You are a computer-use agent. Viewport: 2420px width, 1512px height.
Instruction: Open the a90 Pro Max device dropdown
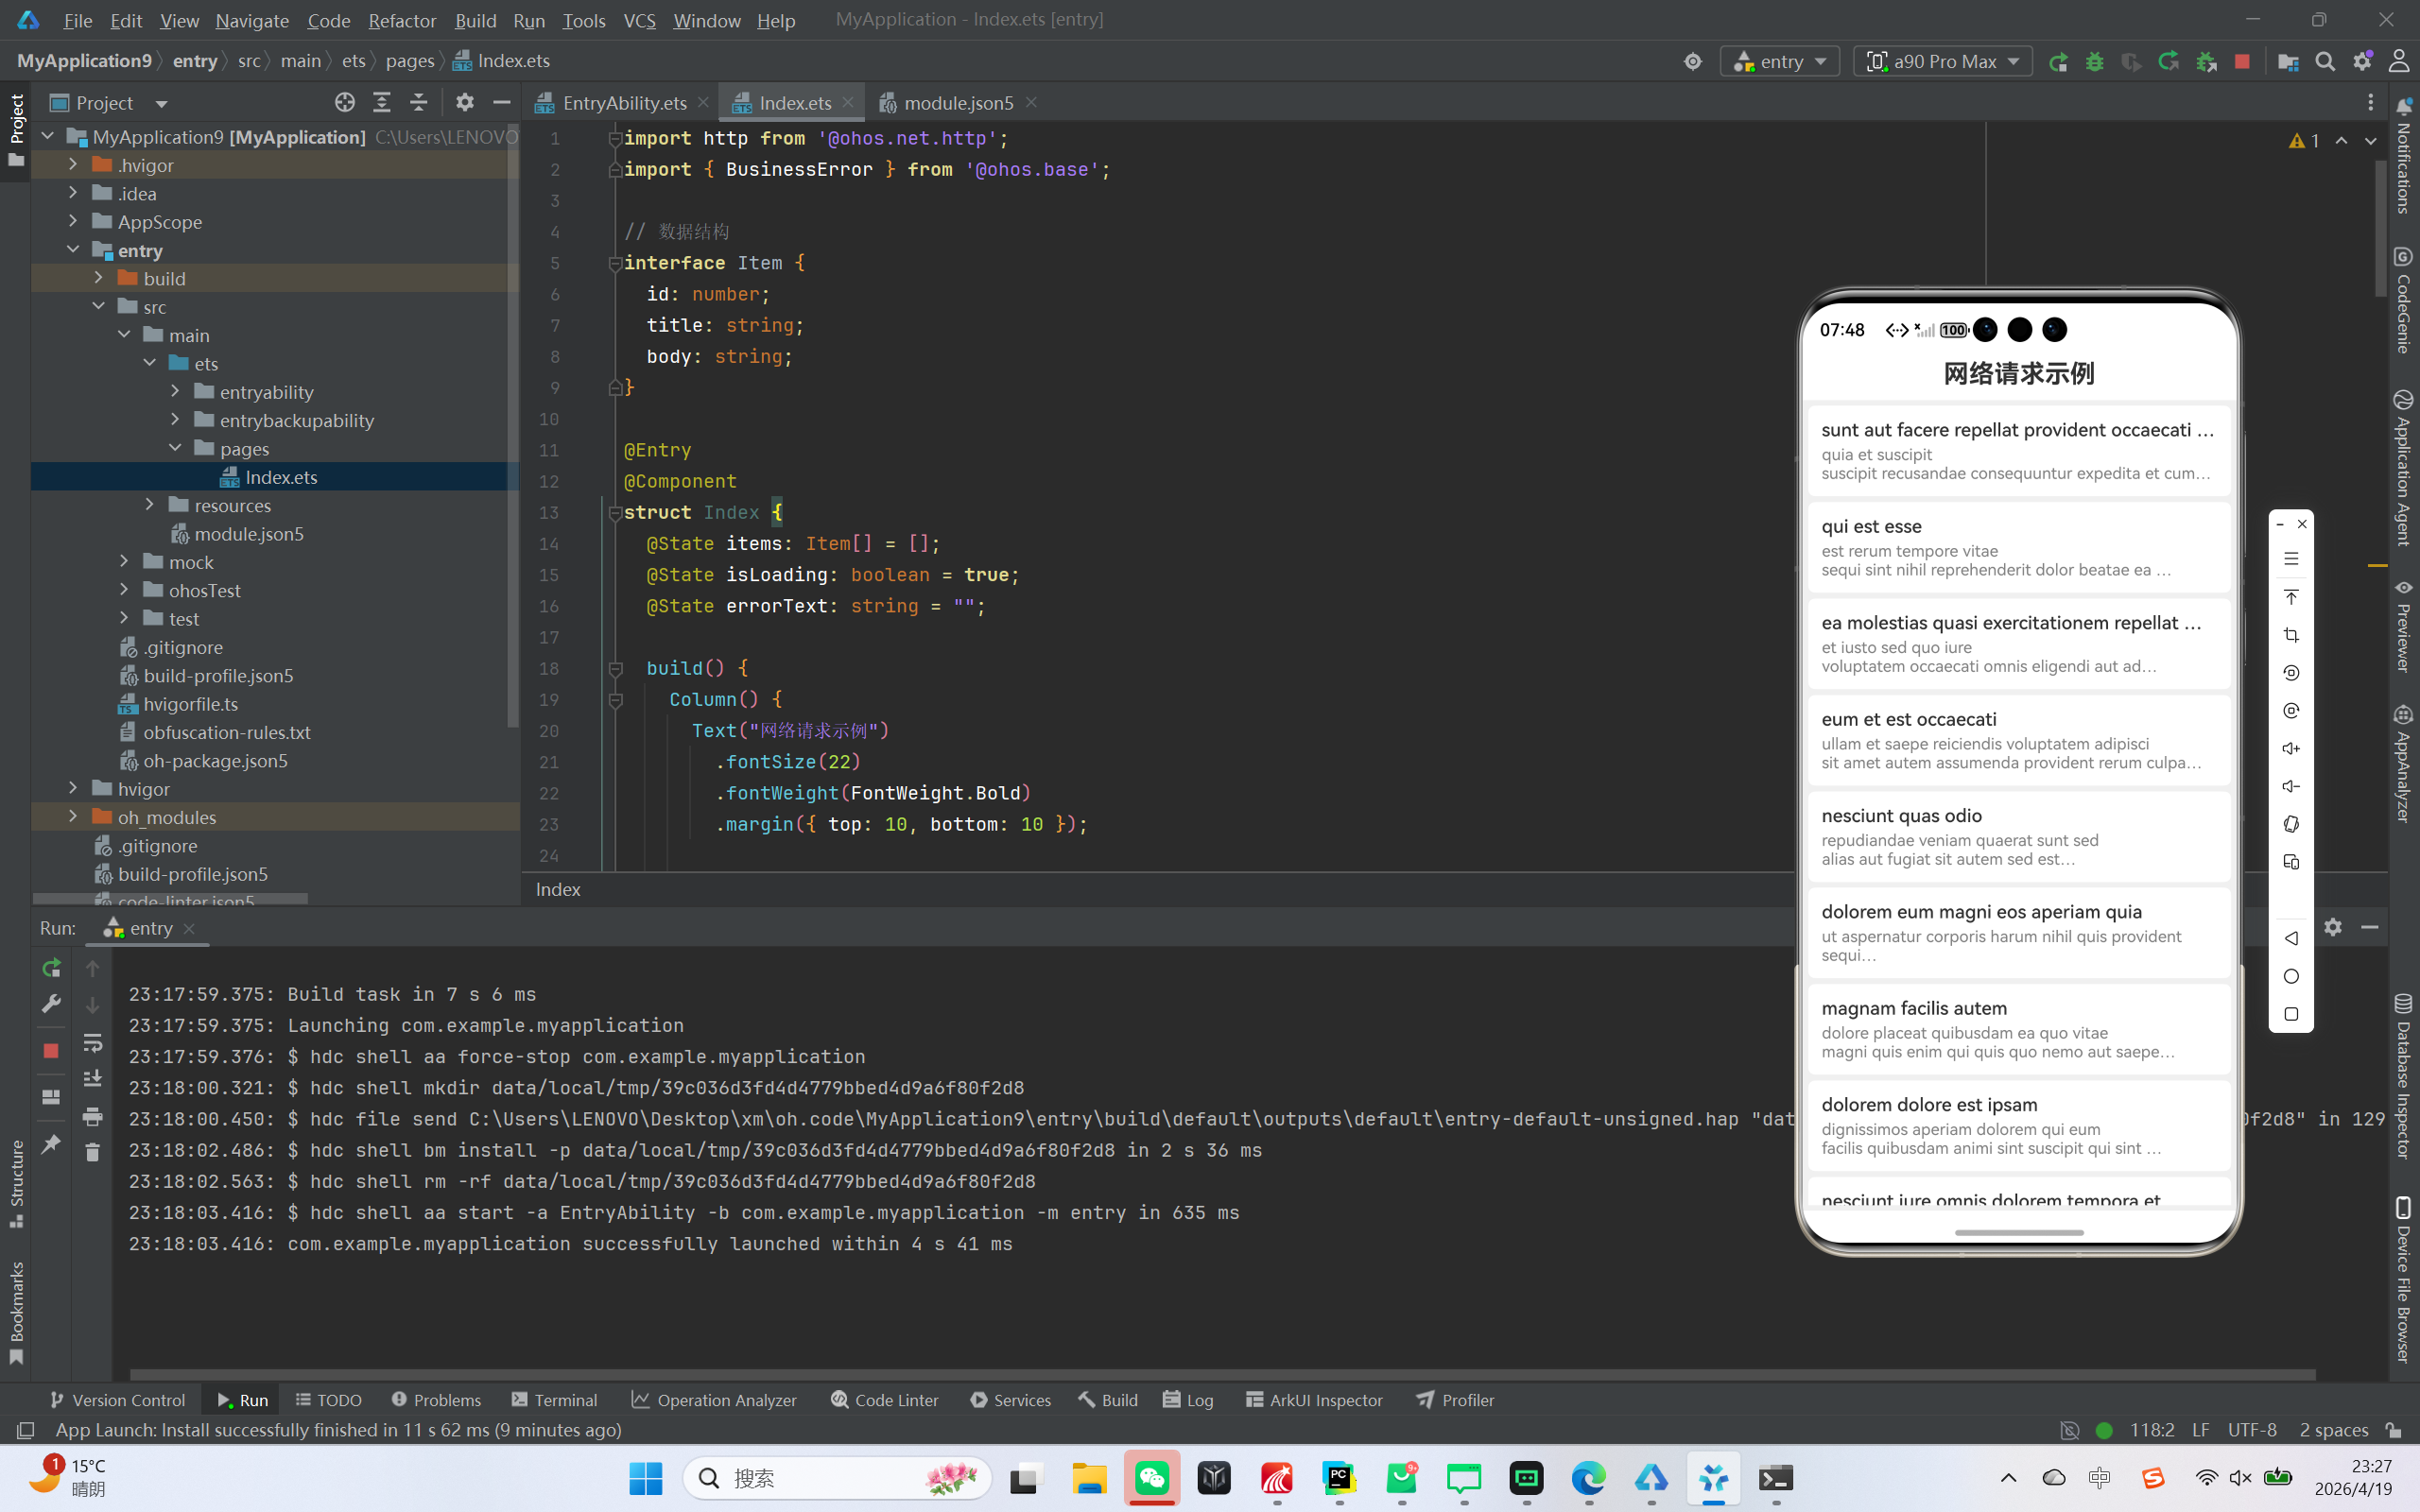coord(1943,62)
